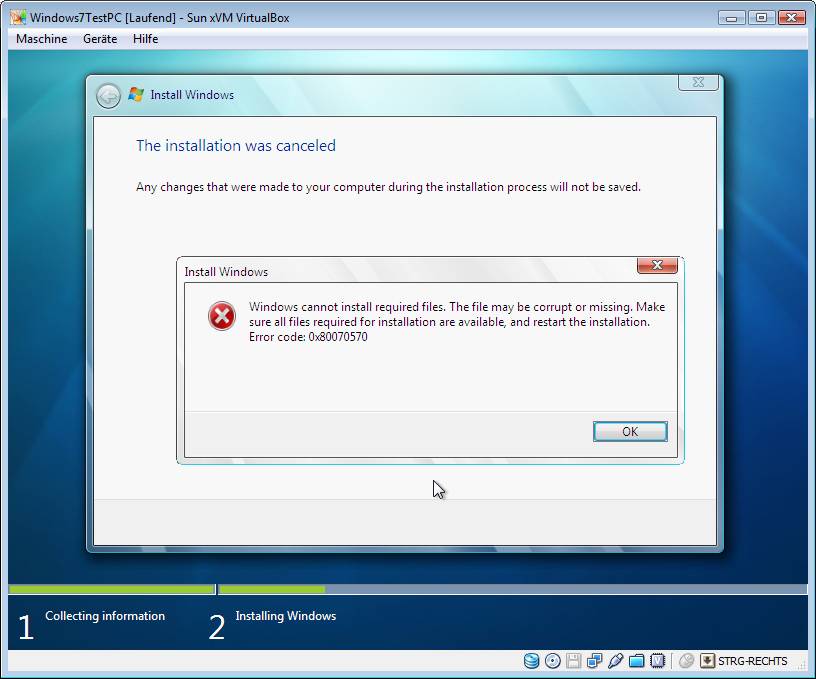This screenshot has width=816, height=679.
Task: Open the CD/DVD drive status icon
Action: [553, 661]
